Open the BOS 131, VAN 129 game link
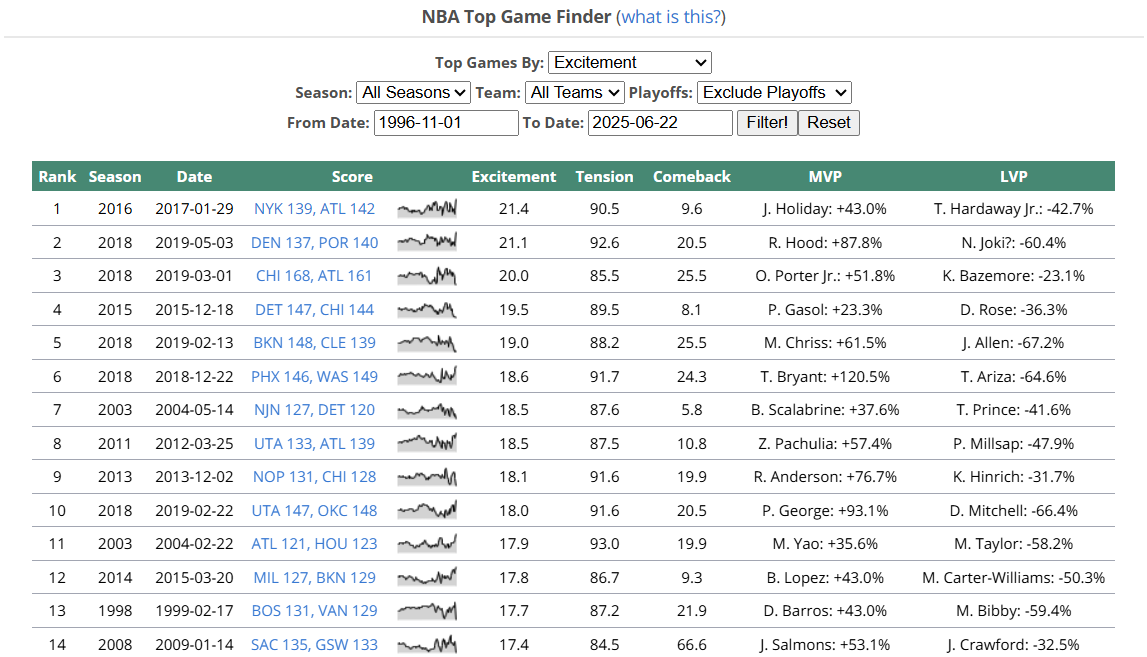 (315, 611)
